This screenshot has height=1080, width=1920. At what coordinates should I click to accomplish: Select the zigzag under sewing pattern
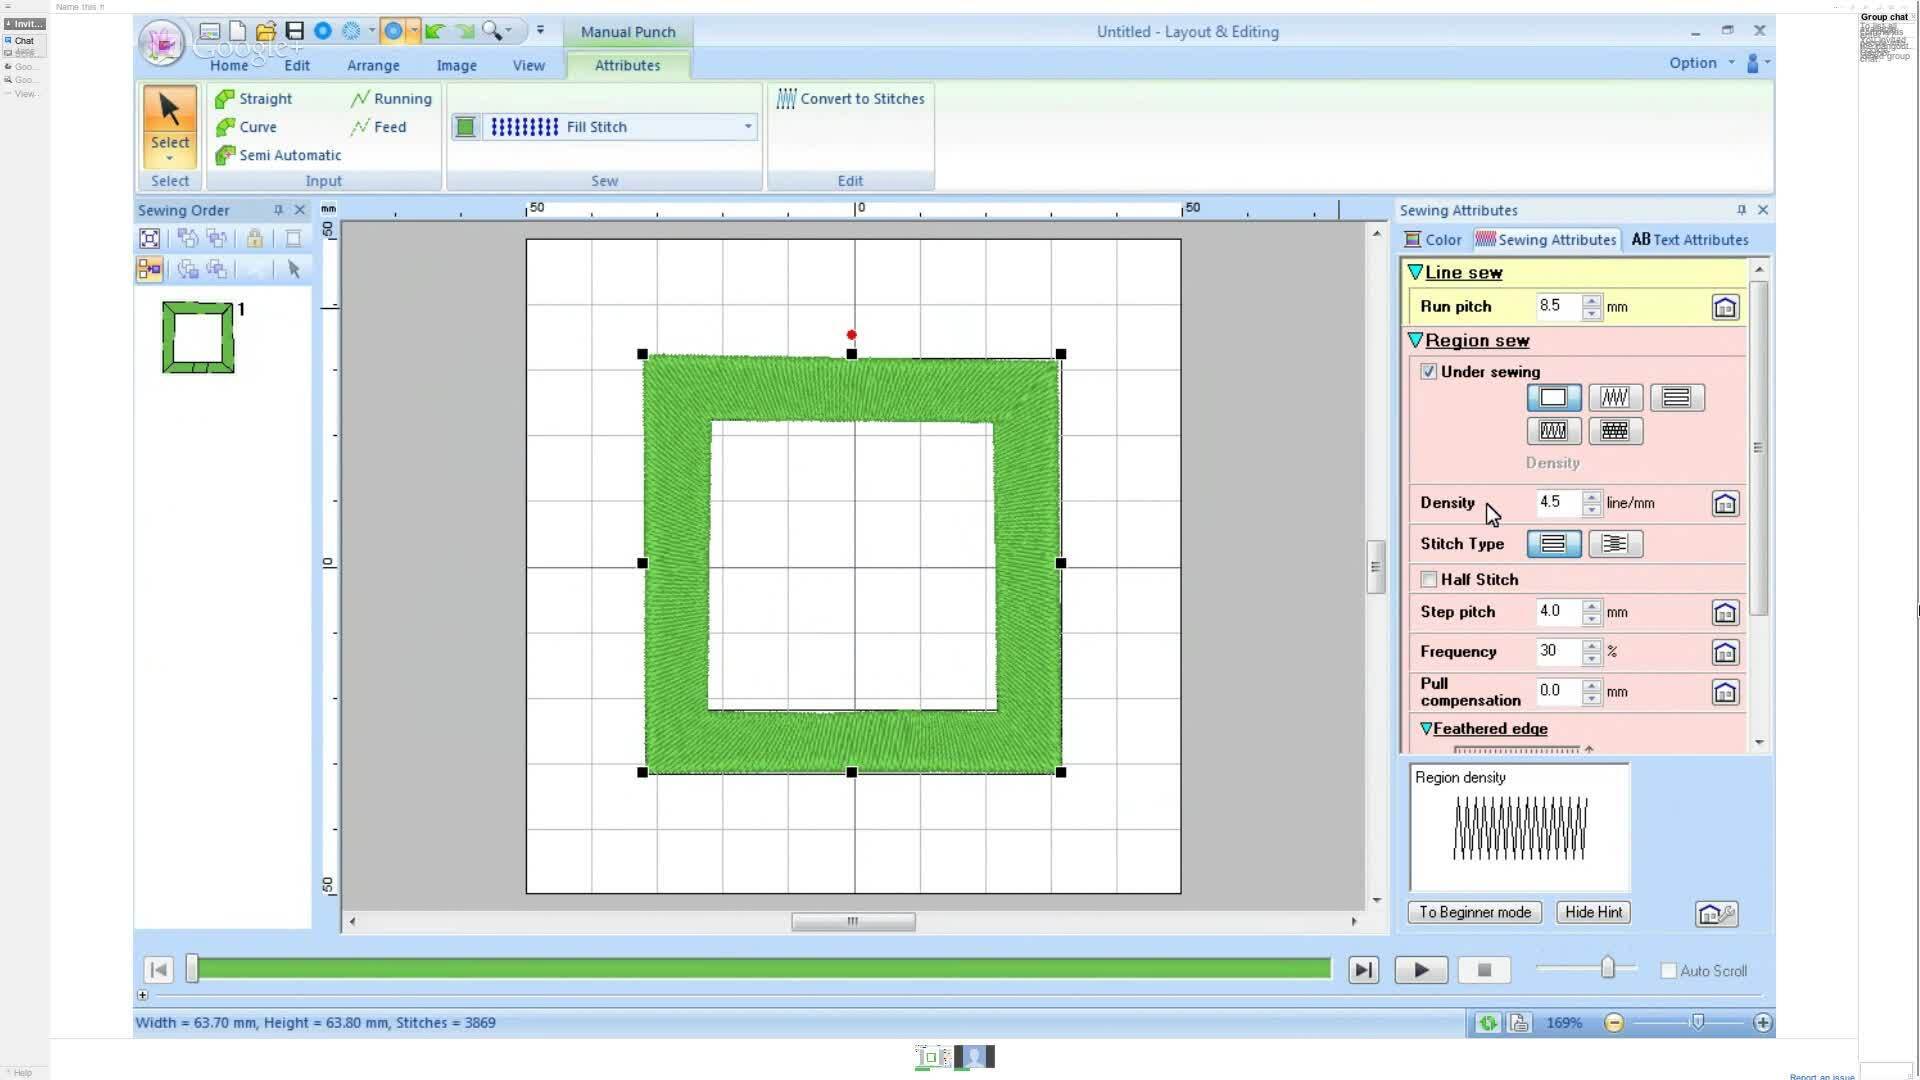[x=1615, y=398]
